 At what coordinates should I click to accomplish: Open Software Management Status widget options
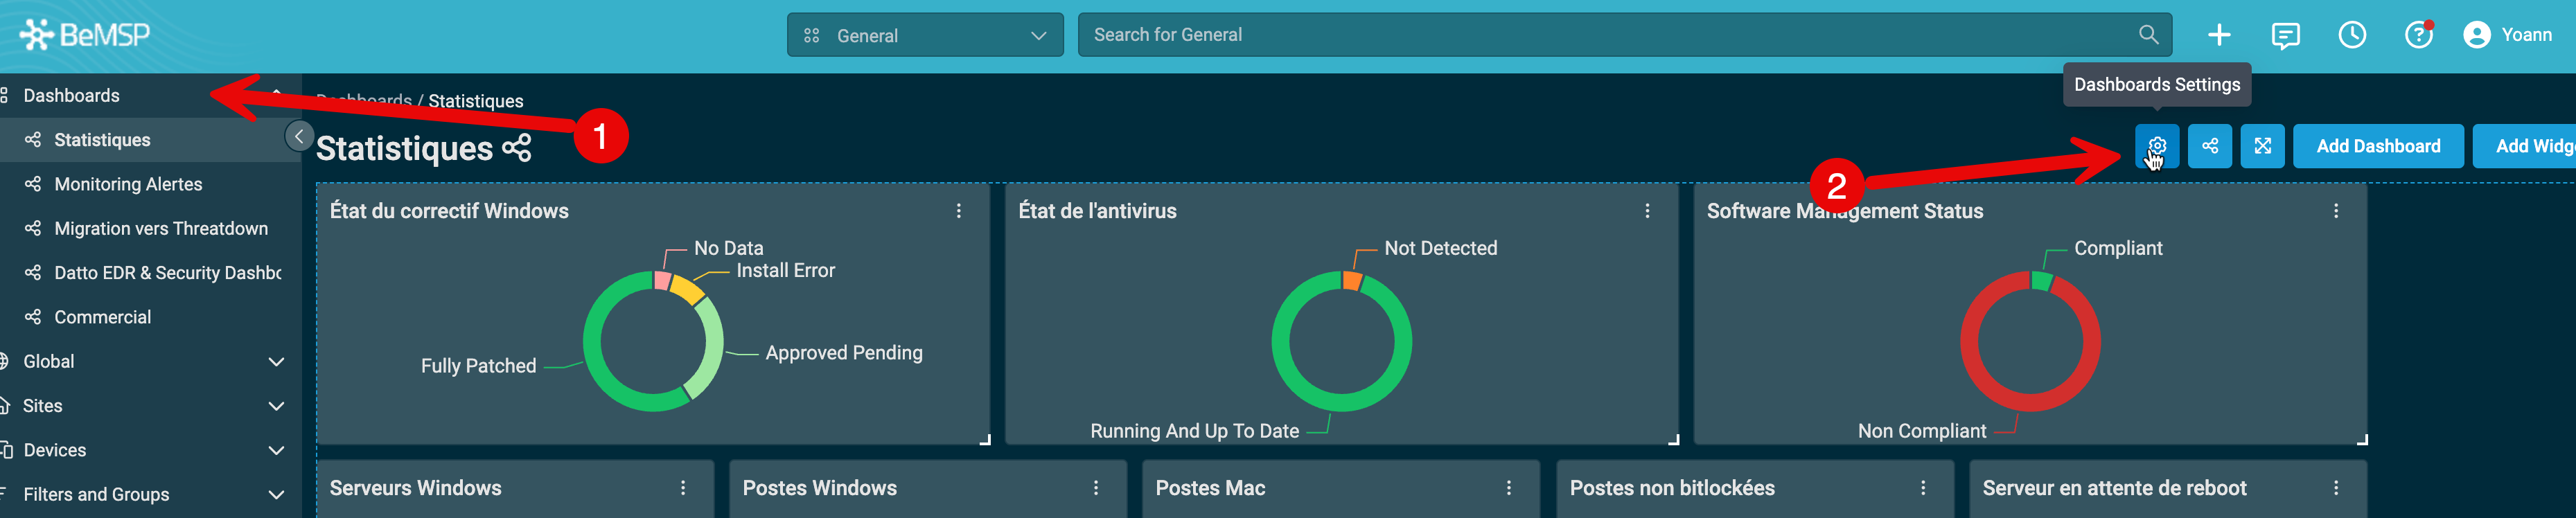pos(2335,211)
